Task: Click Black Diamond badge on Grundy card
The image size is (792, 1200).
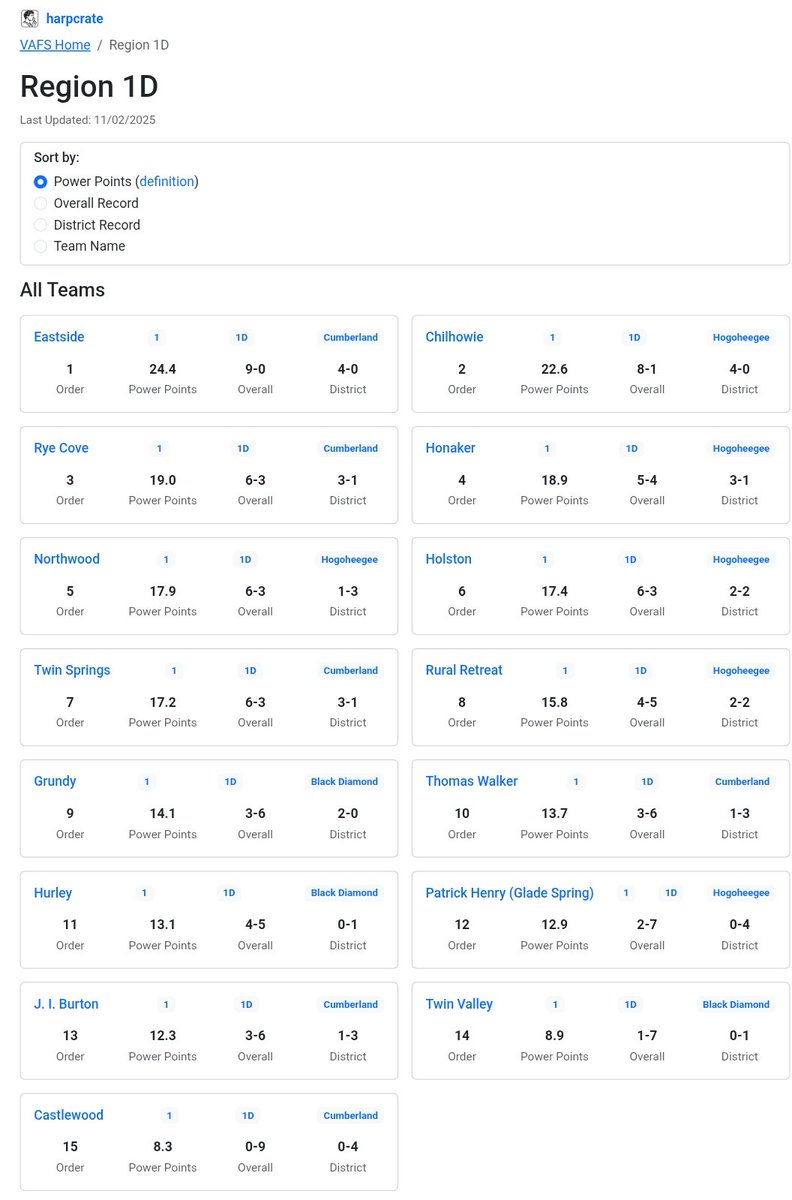Action: click(344, 782)
